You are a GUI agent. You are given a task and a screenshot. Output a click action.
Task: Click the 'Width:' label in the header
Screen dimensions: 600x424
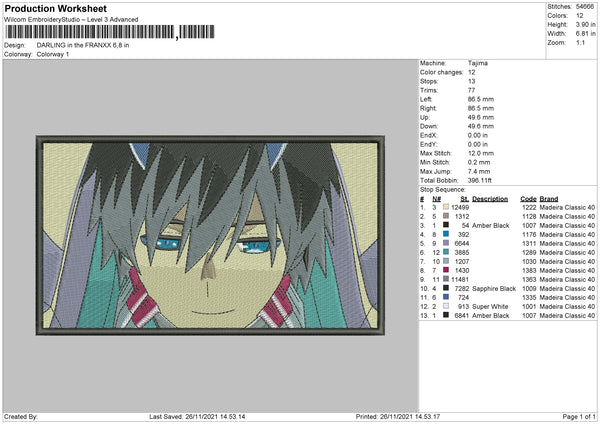coord(557,34)
